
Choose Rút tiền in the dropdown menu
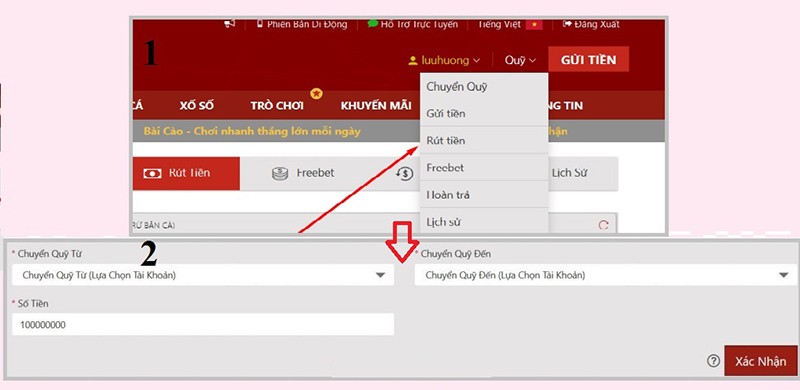coord(484,140)
